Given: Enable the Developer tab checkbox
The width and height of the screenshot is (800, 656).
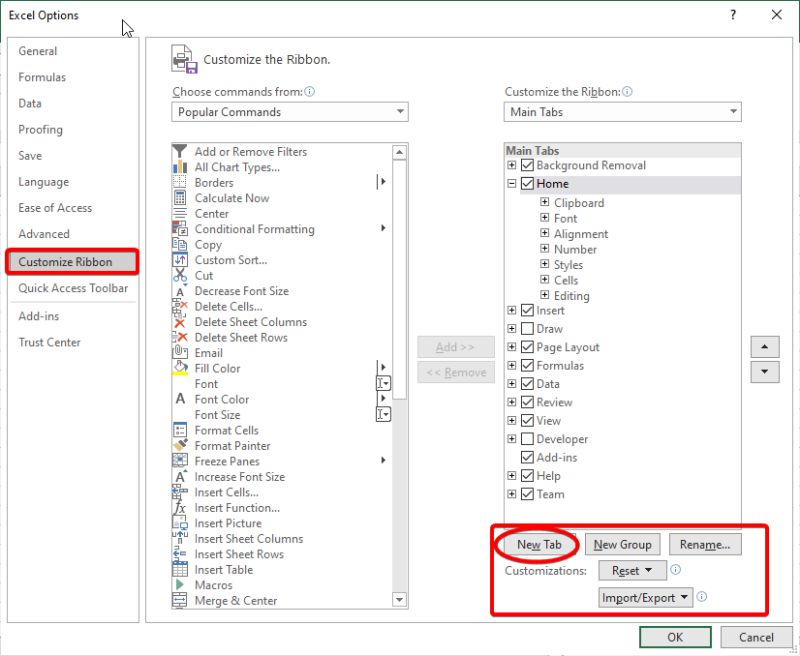Looking at the screenshot, I should point(527,439).
